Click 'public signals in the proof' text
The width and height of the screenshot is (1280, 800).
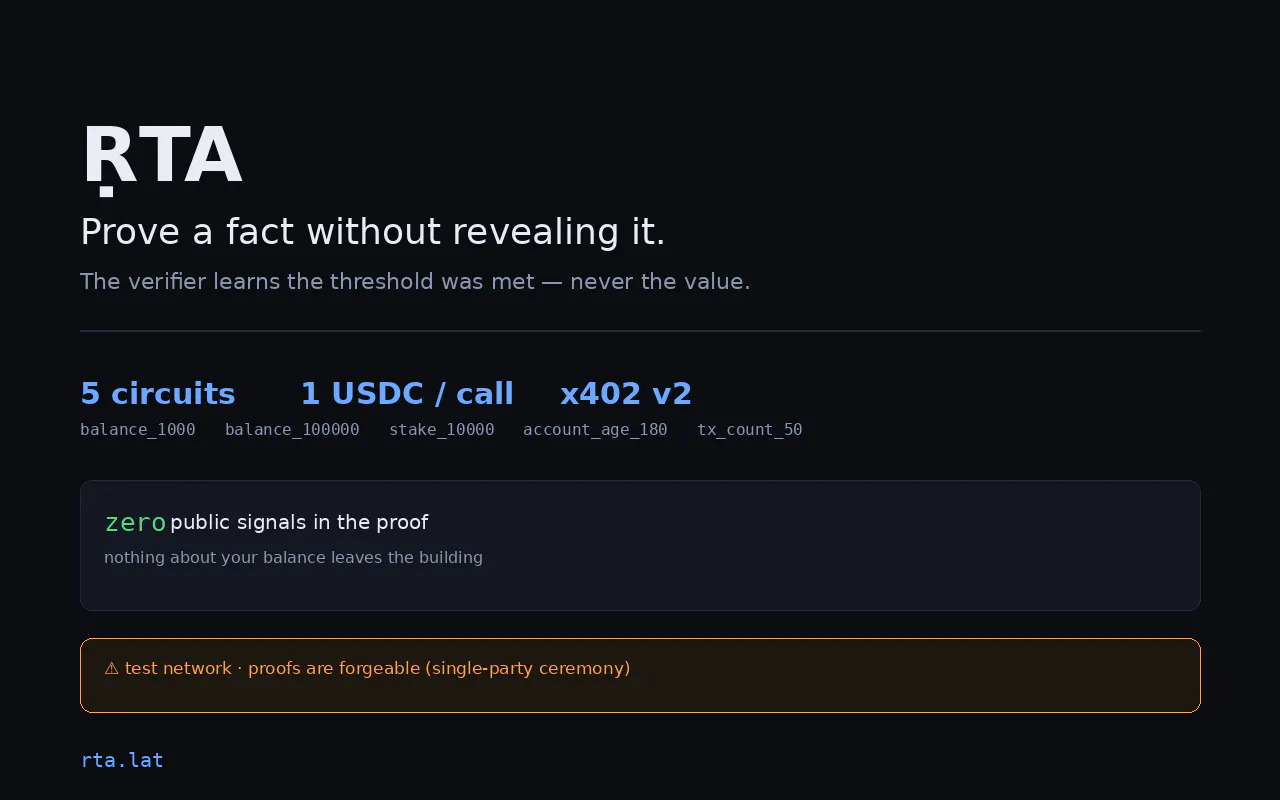click(x=299, y=523)
